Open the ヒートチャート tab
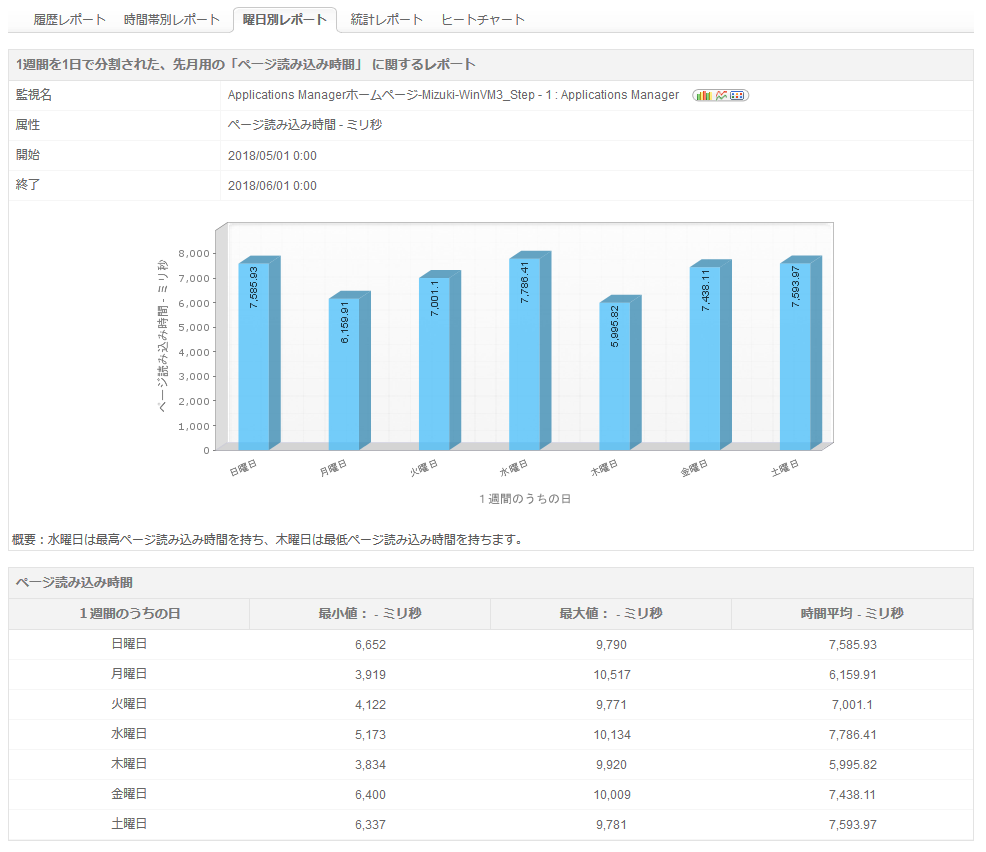 pyautogui.click(x=483, y=19)
